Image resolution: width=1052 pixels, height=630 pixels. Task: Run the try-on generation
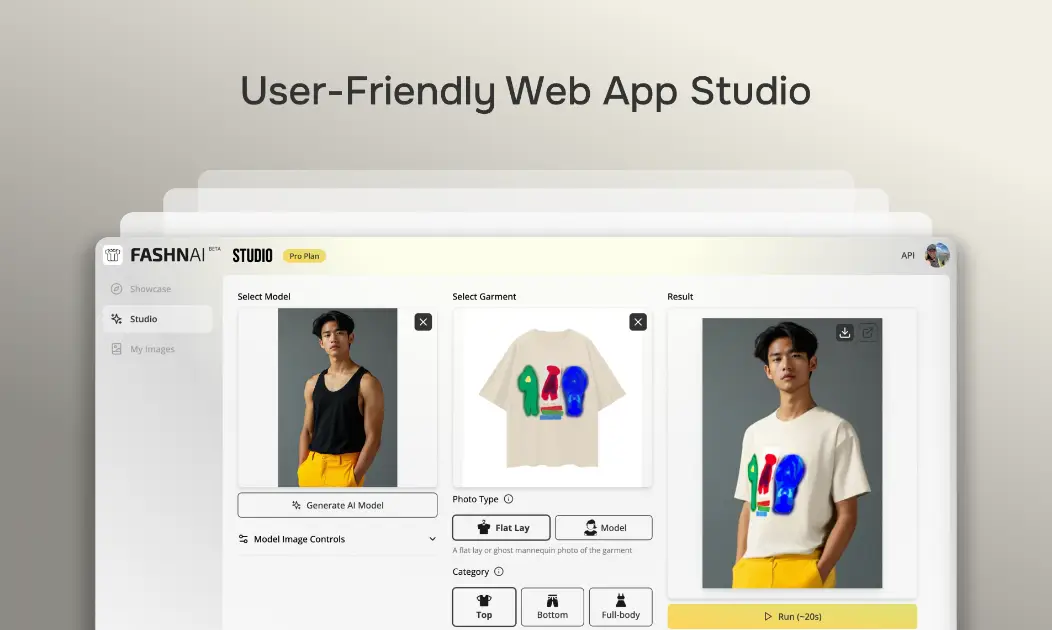(794, 616)
